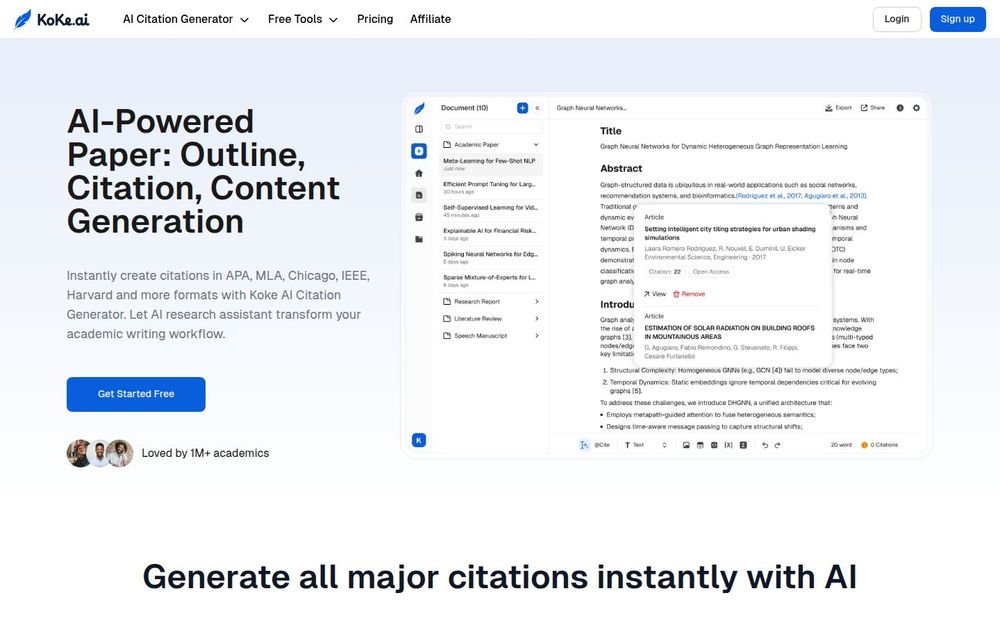Open the AI Citation Generator menu
Screen dimensions: 1000x625
186,19
